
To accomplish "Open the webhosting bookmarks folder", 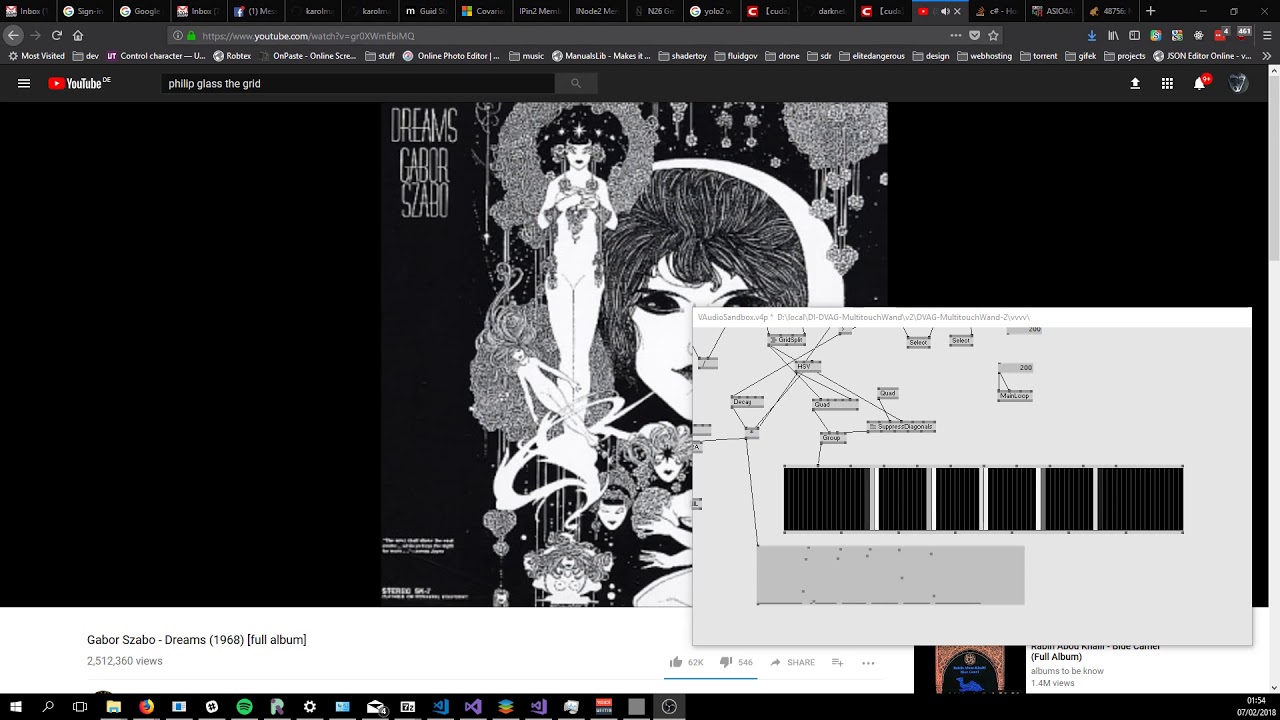I will coord(984,56).
